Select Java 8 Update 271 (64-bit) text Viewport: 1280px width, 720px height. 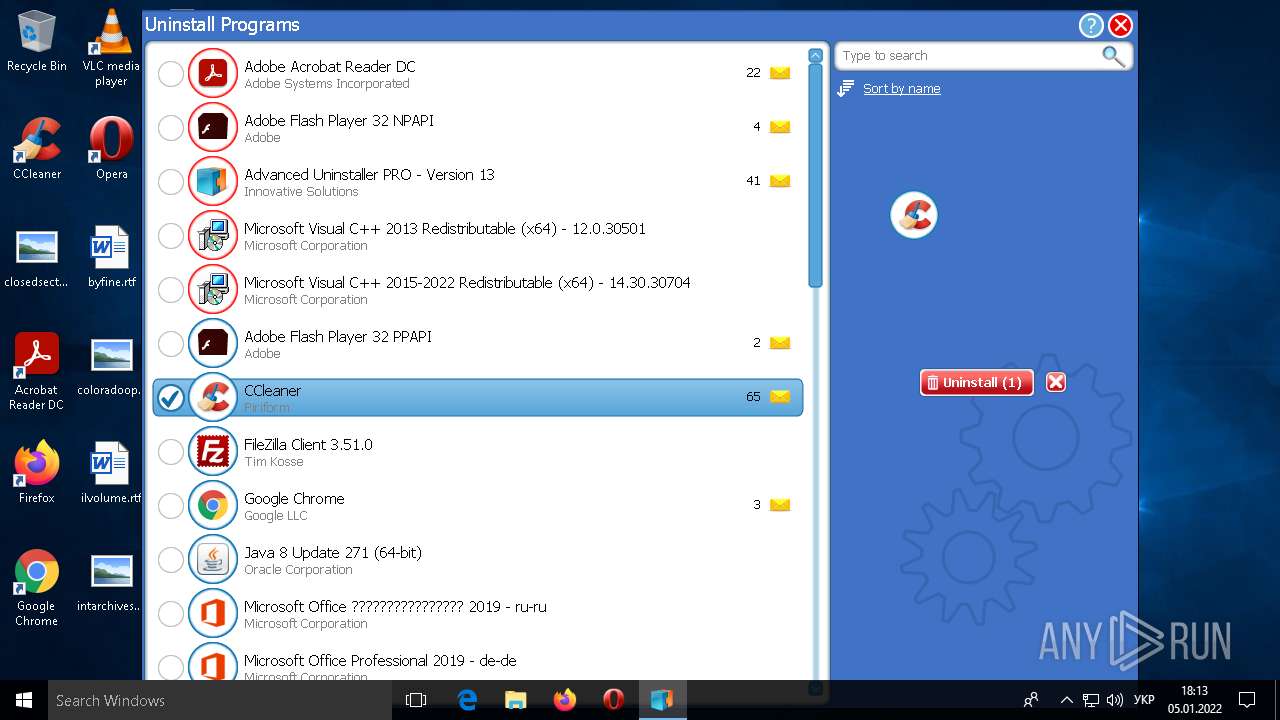(333, 552)
